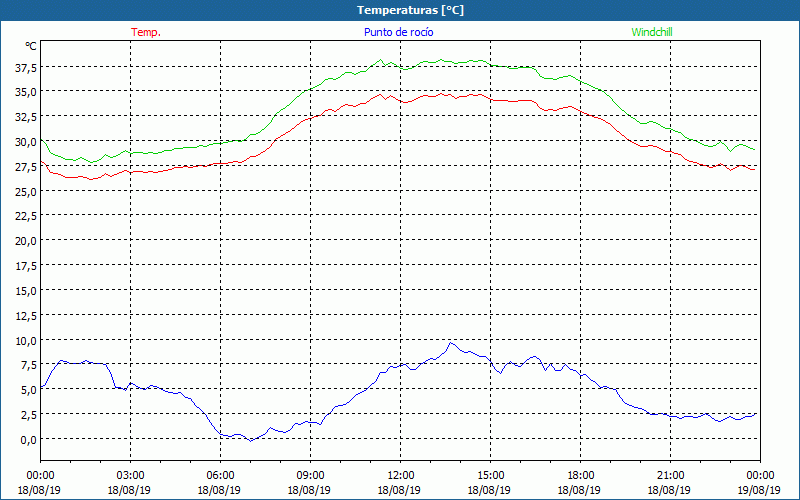
Task: Click the 32,5 y-axis value
Action: tap(26, 117)
